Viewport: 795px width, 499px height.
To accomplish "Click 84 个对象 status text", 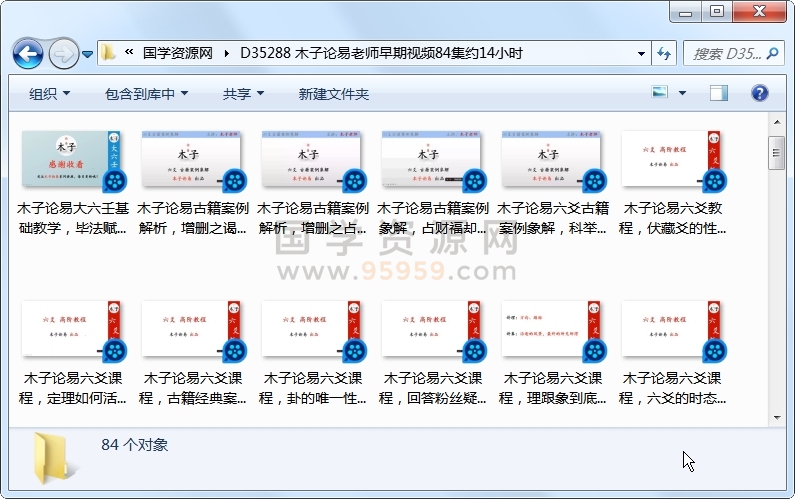I will 134,445.
